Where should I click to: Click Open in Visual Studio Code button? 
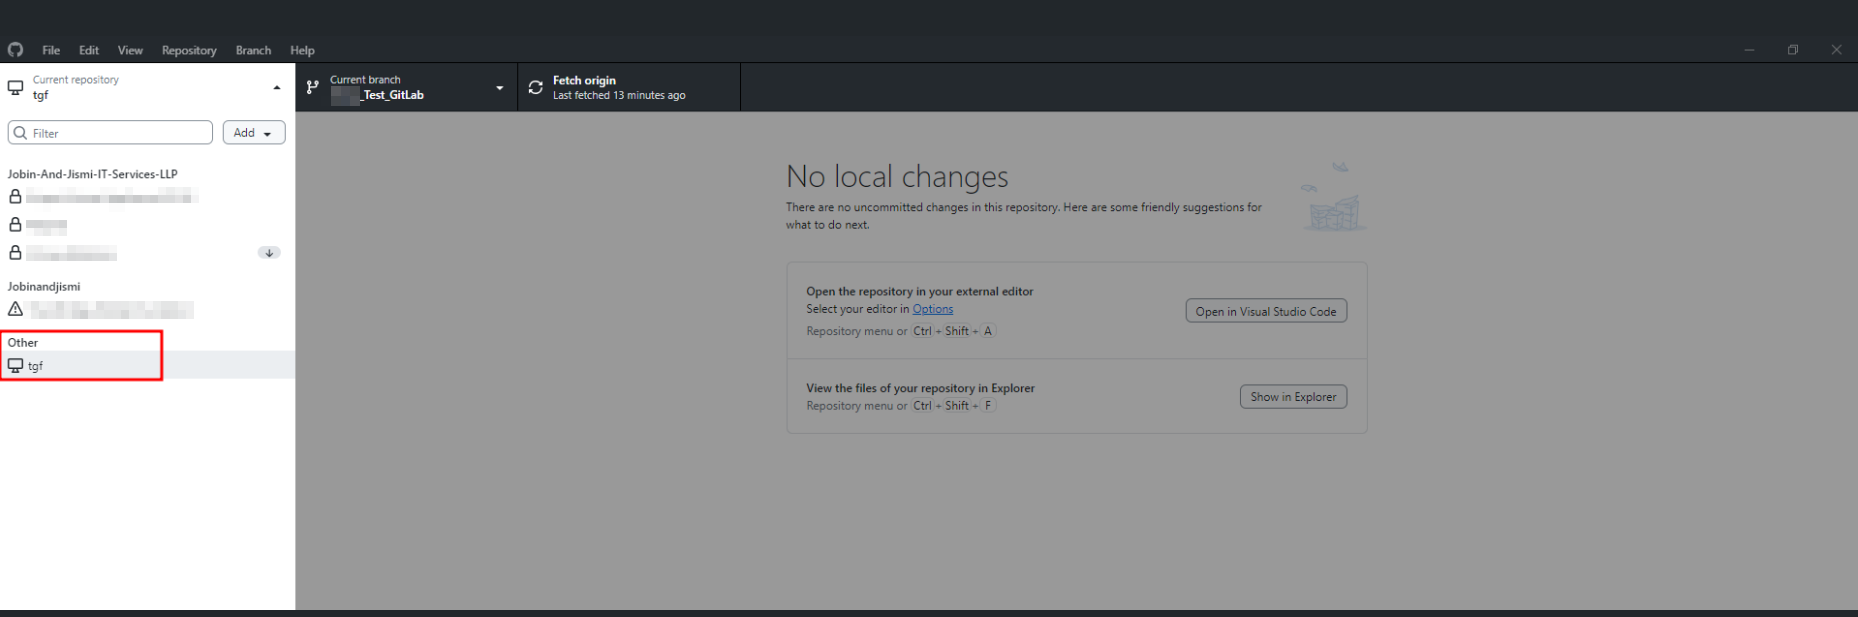pos(1265,311)
